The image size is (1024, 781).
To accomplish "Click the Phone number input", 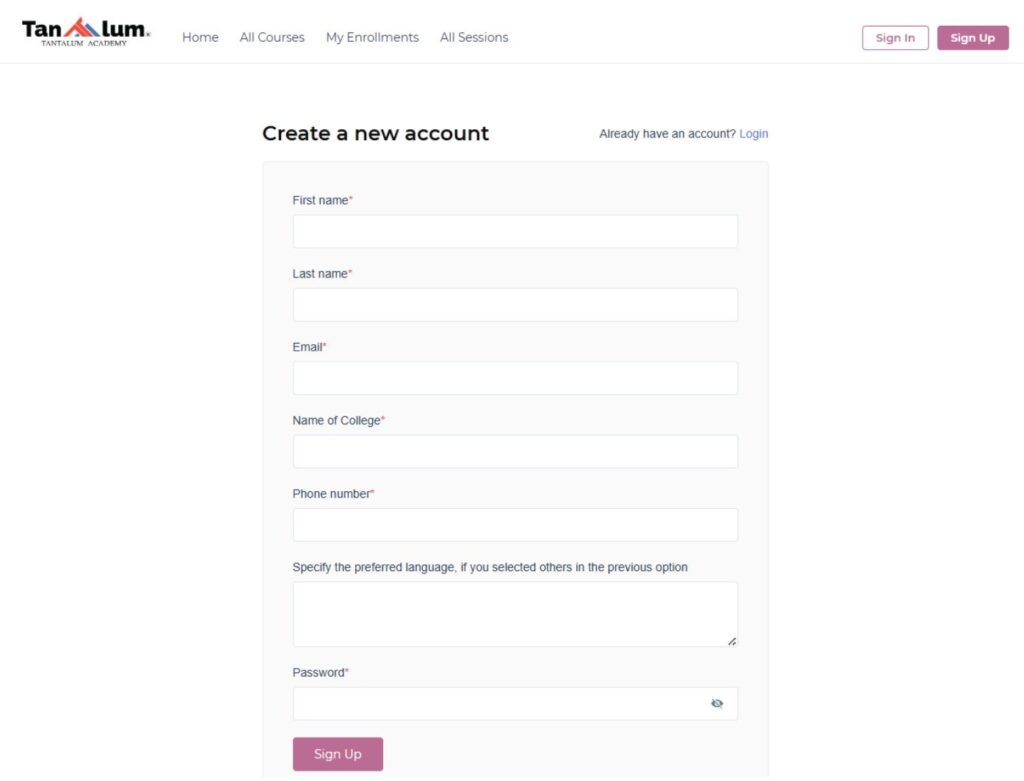I will 515,525.
